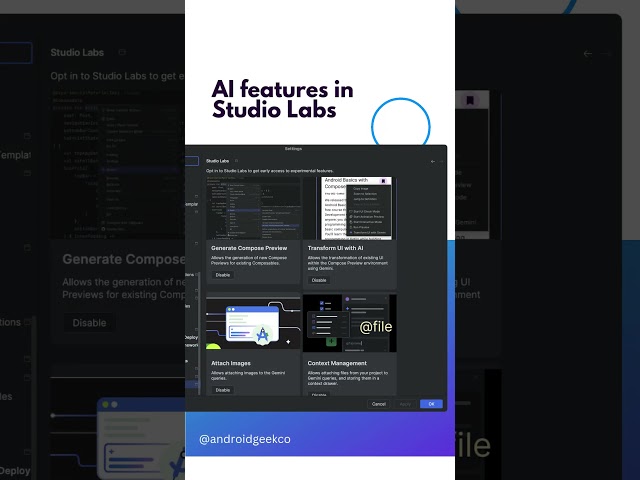The image size is (640, 480).
Task: Click the small icon beside the Studio Labs heading
Action: click(x=236, y=161)
